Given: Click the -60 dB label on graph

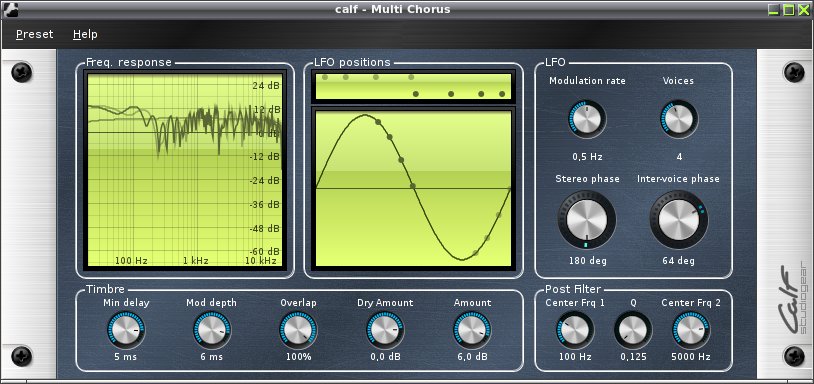Looking at the screenshot, I should click(x=264, y=252).
